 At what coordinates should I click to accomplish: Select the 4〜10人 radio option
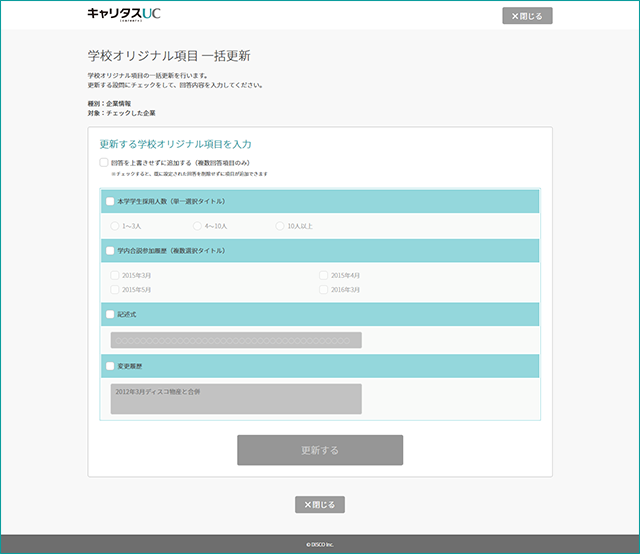(196, 226)
